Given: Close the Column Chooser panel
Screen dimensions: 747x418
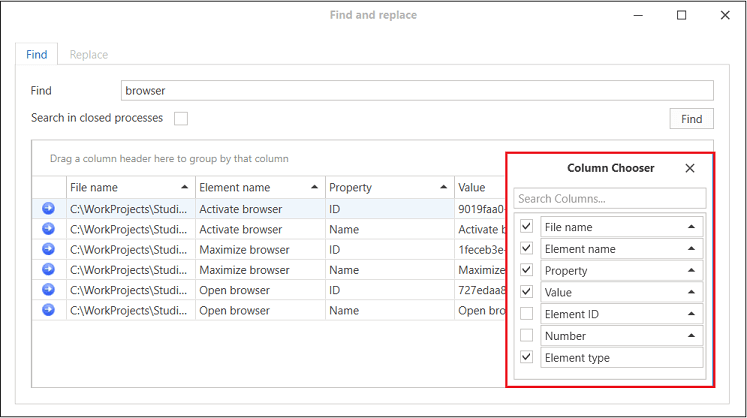Looking at the screenshot, I should 689,168.
